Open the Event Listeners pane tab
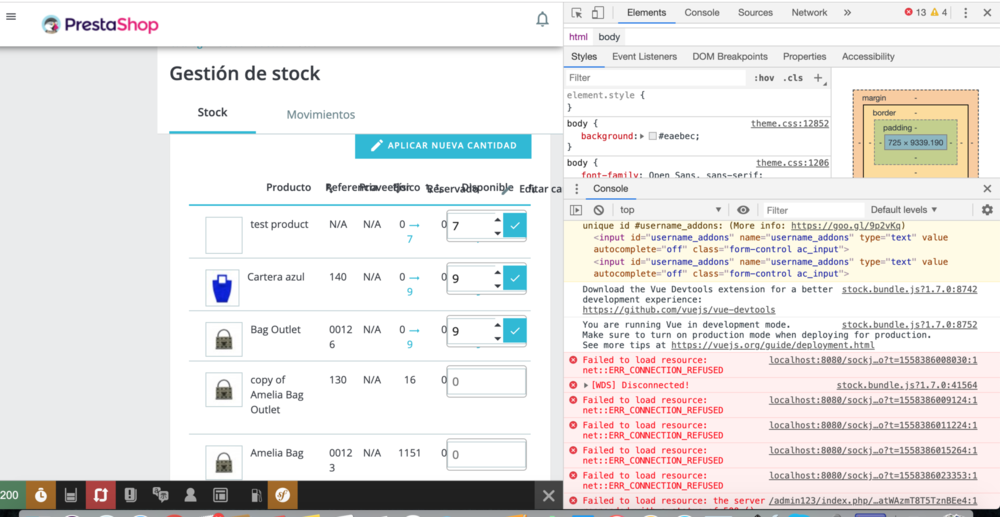 coord(644,57)
